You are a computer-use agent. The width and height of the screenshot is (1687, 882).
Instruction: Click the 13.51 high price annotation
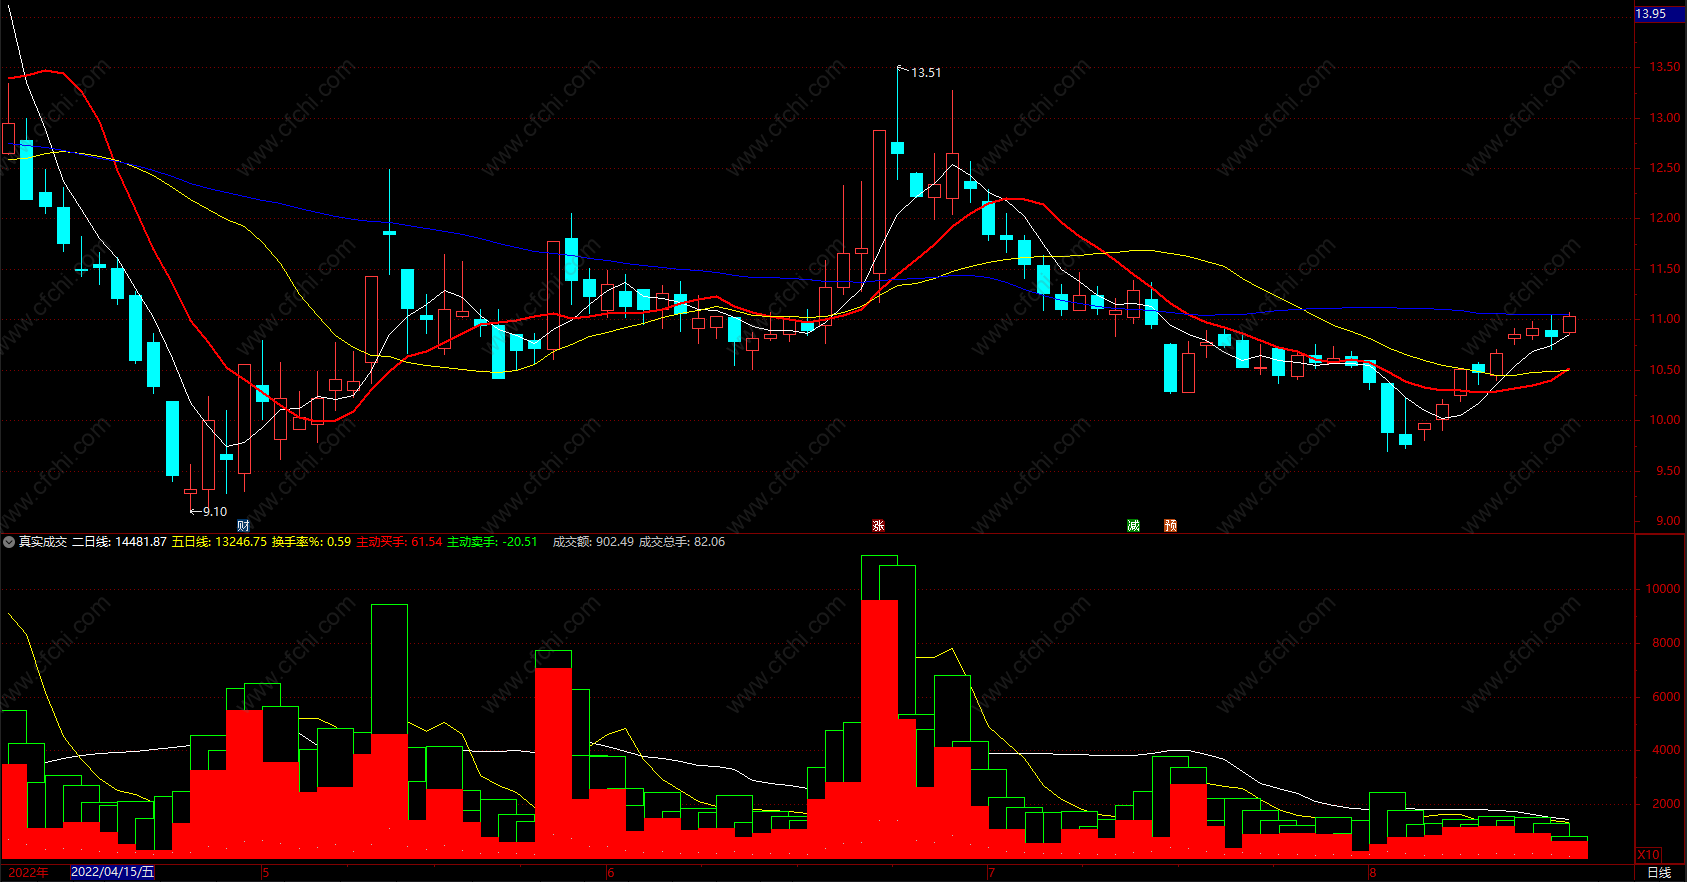pyautogui.click(x=926, y=73)
